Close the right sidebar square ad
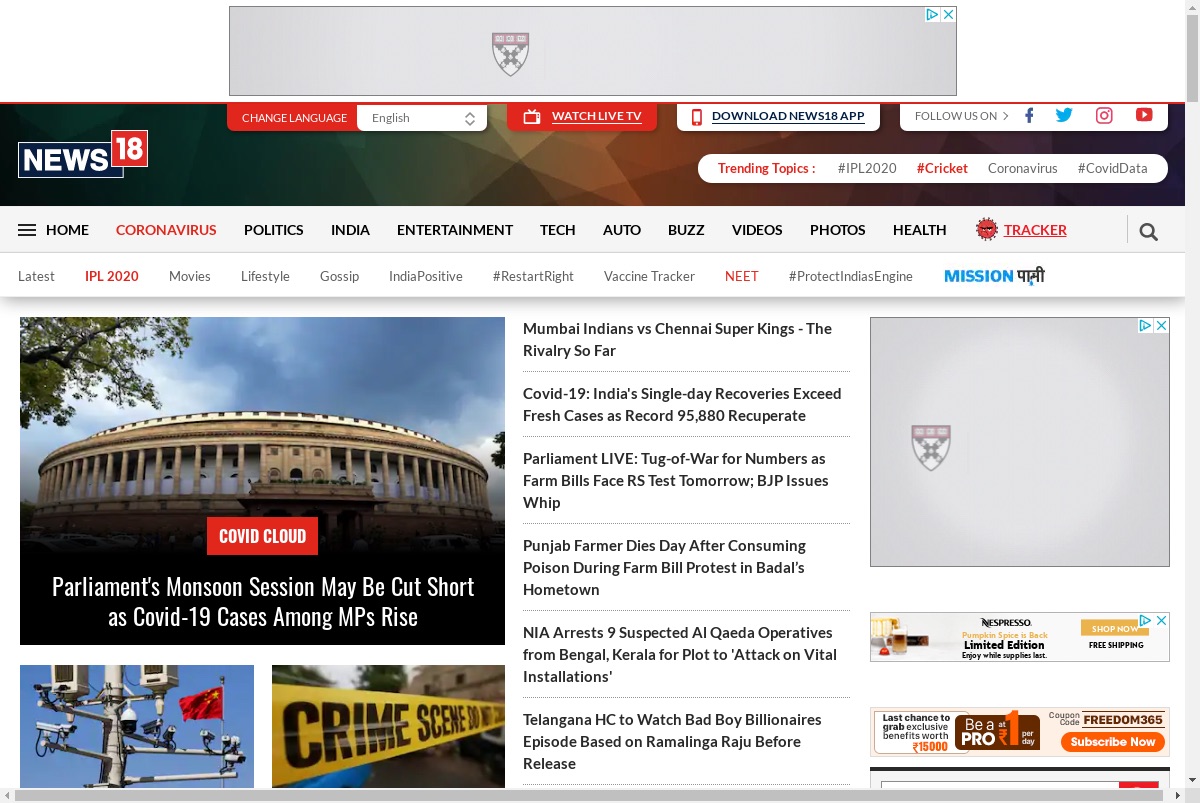This screenshot has width=1200, height=803. 1162,325
